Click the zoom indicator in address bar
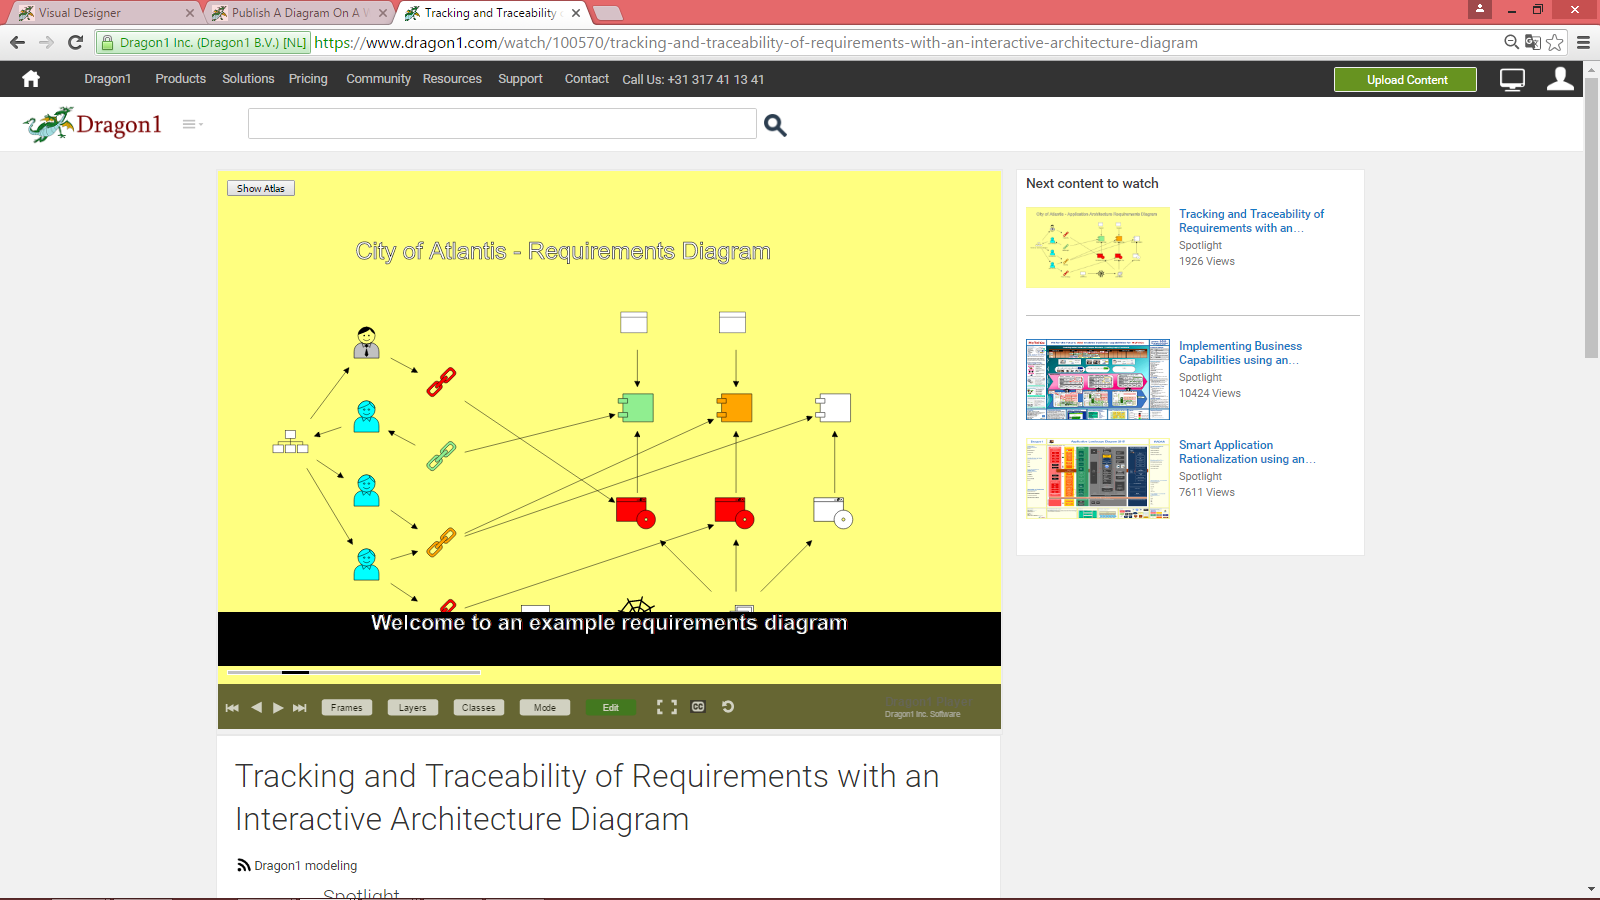The height and width of the screenshot is (900, 1600). click(1511, 42)
